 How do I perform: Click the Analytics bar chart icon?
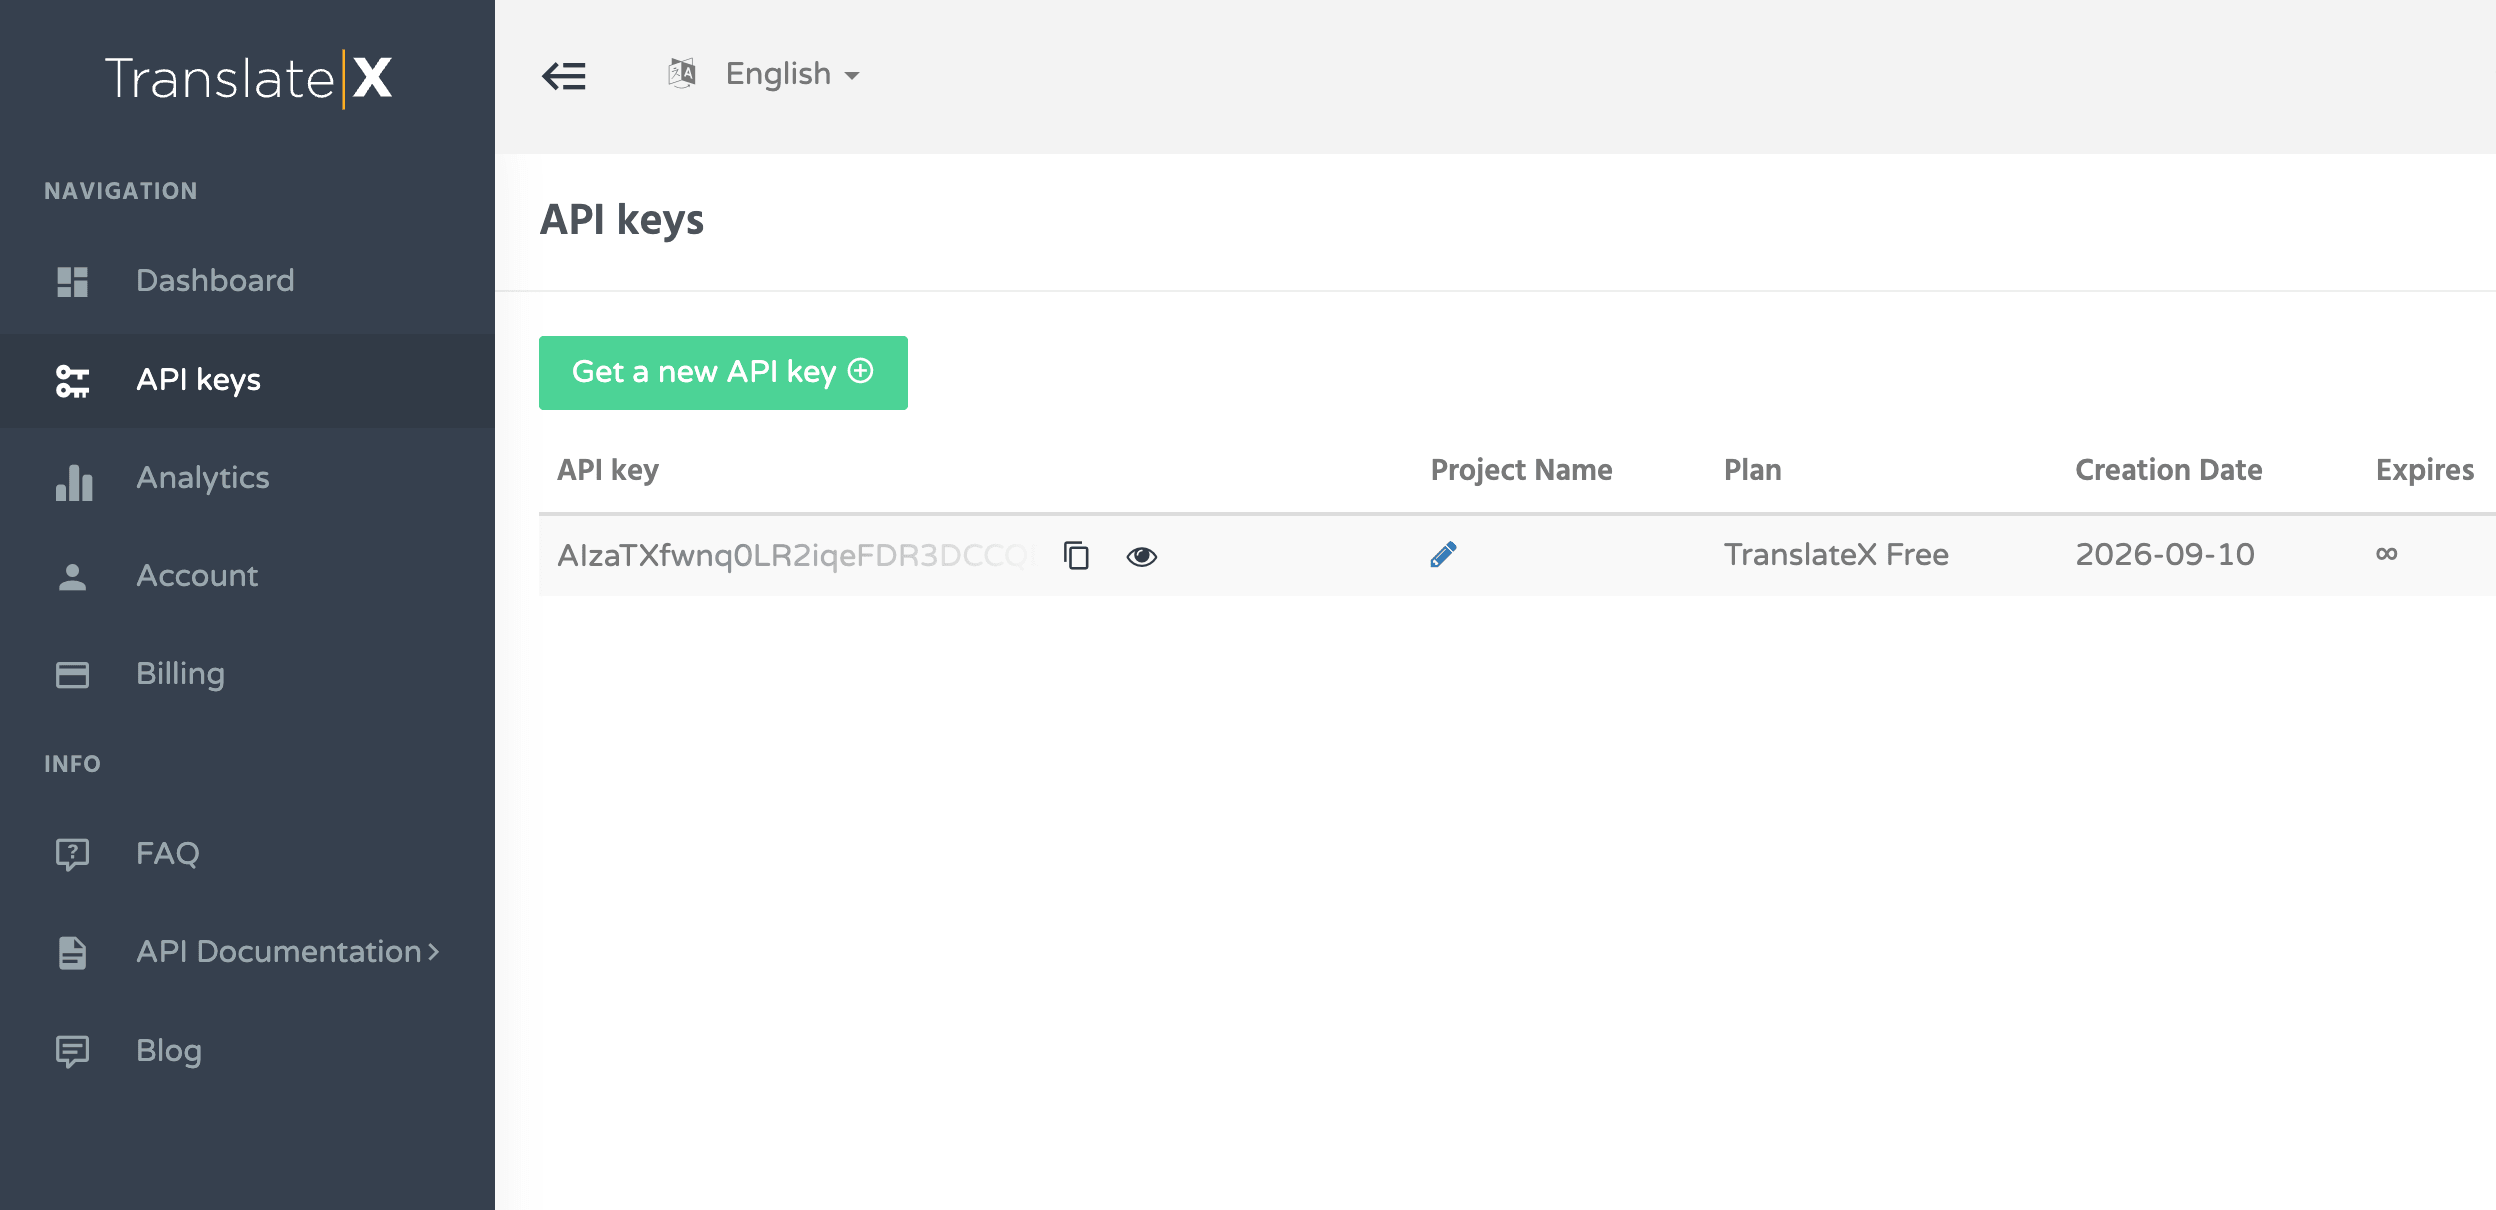pos(74,482)
